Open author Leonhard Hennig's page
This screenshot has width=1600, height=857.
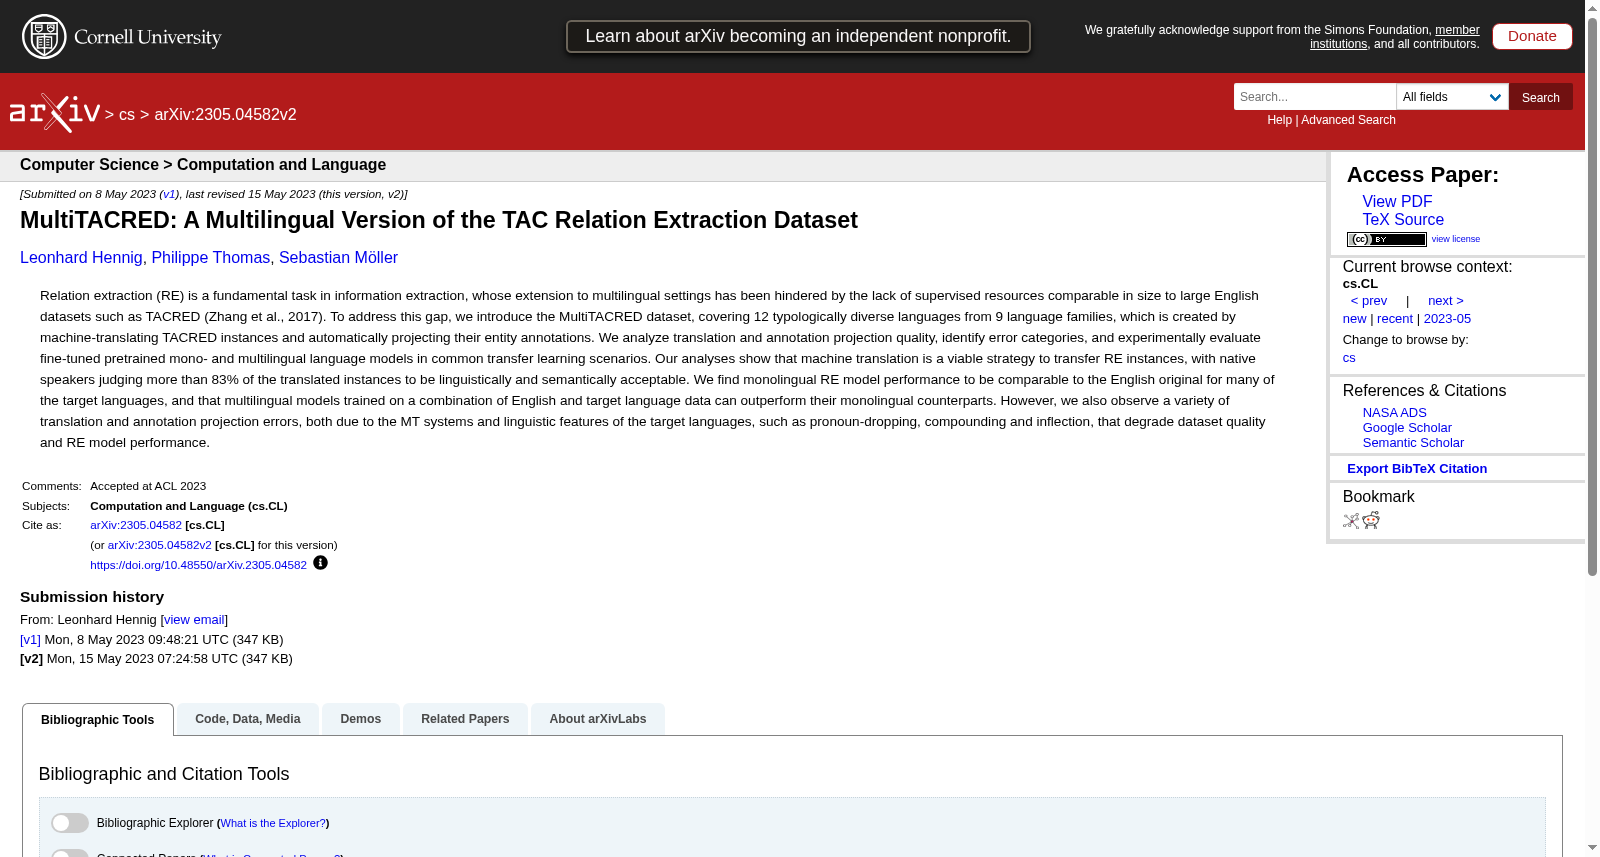pos(81,258)
